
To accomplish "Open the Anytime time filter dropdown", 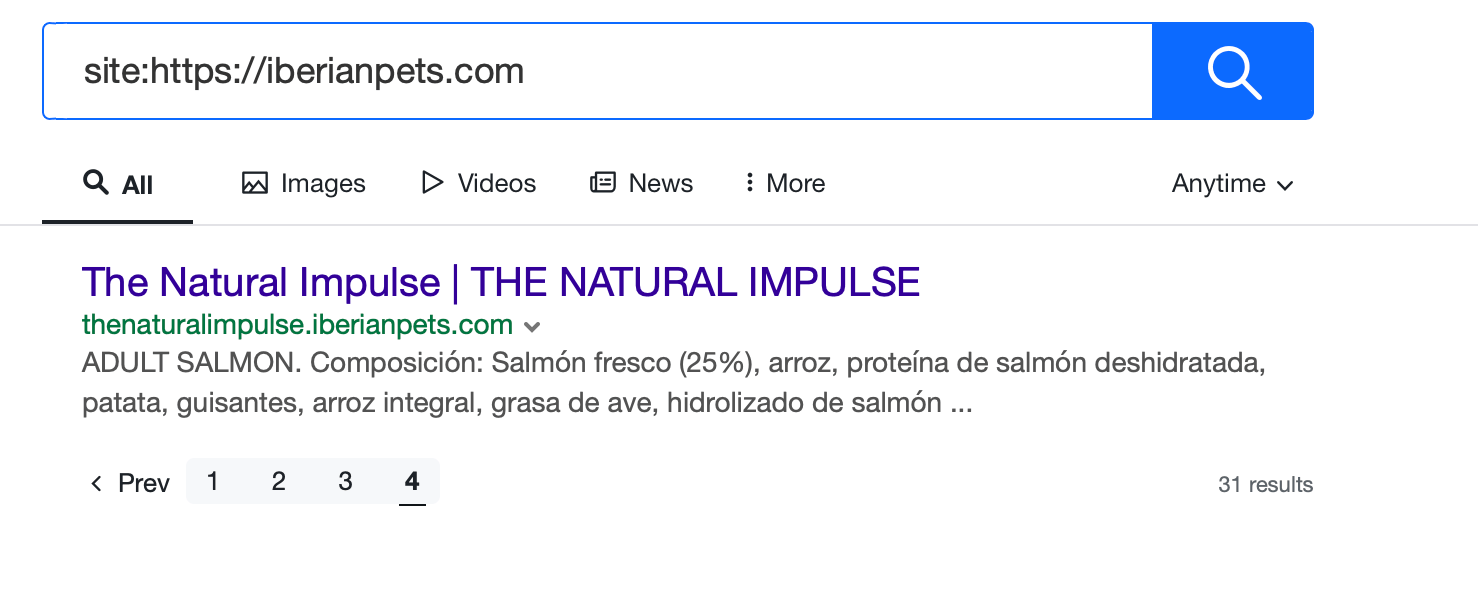I will pyautogui.click(x=1233, y=184).
